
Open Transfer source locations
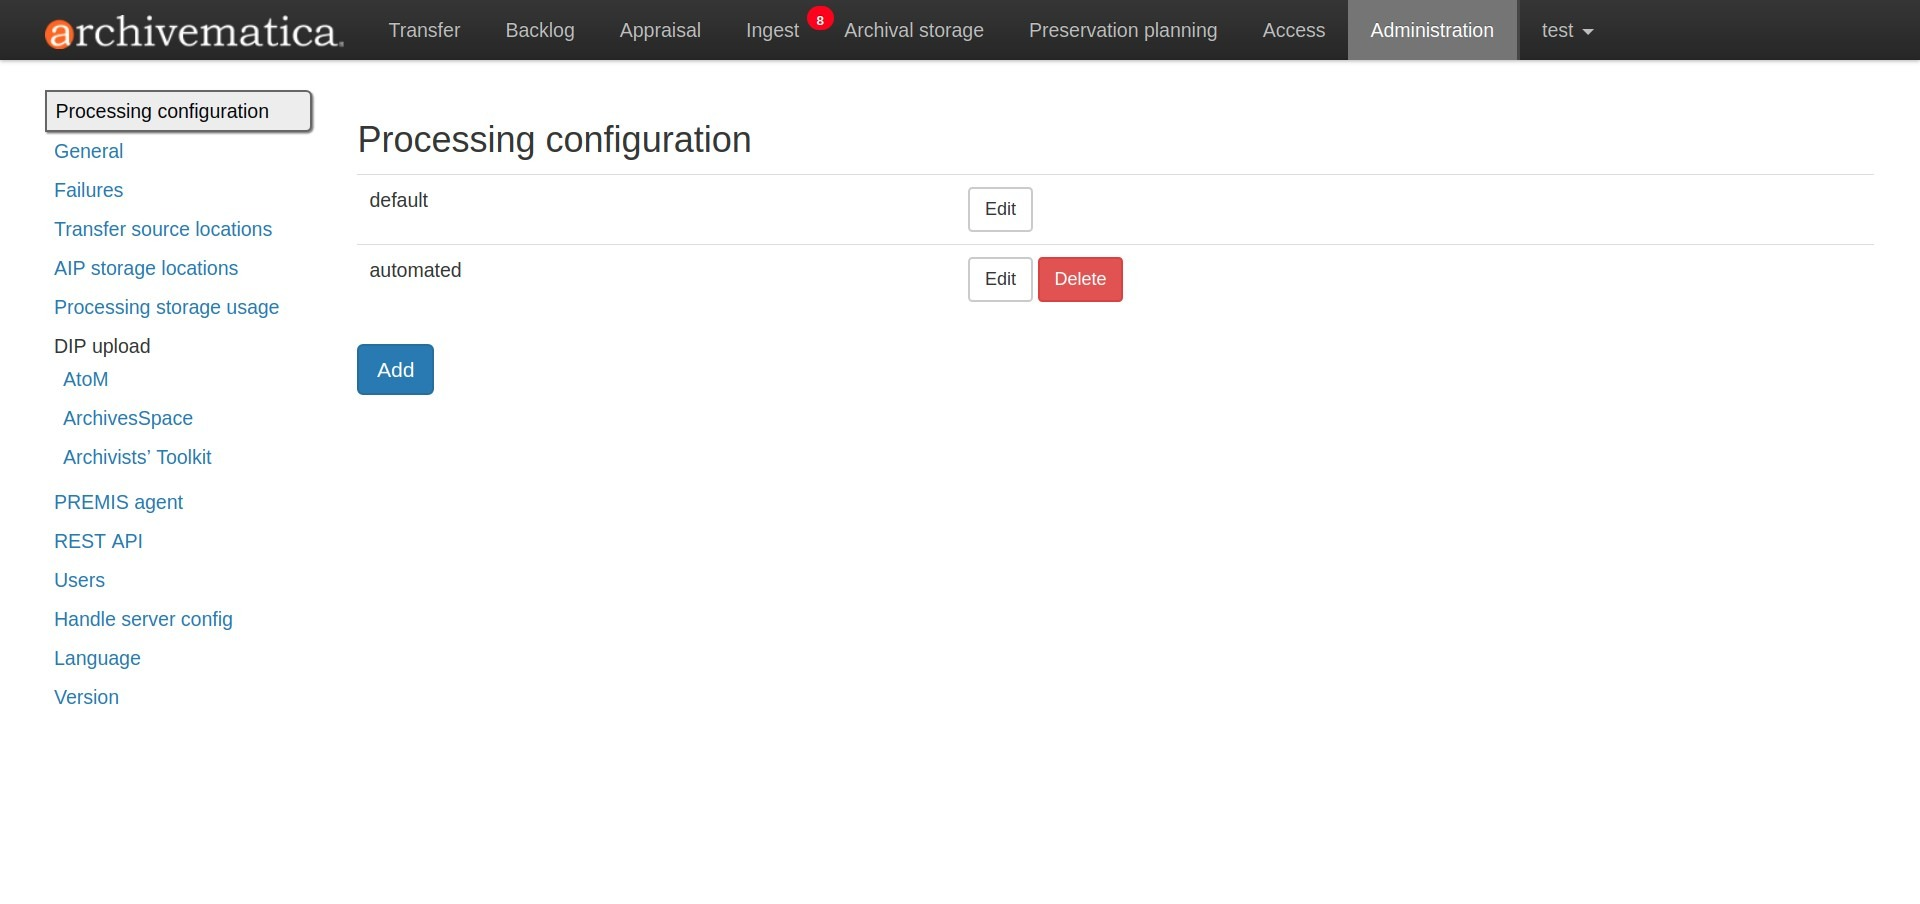tap(163, 229)
